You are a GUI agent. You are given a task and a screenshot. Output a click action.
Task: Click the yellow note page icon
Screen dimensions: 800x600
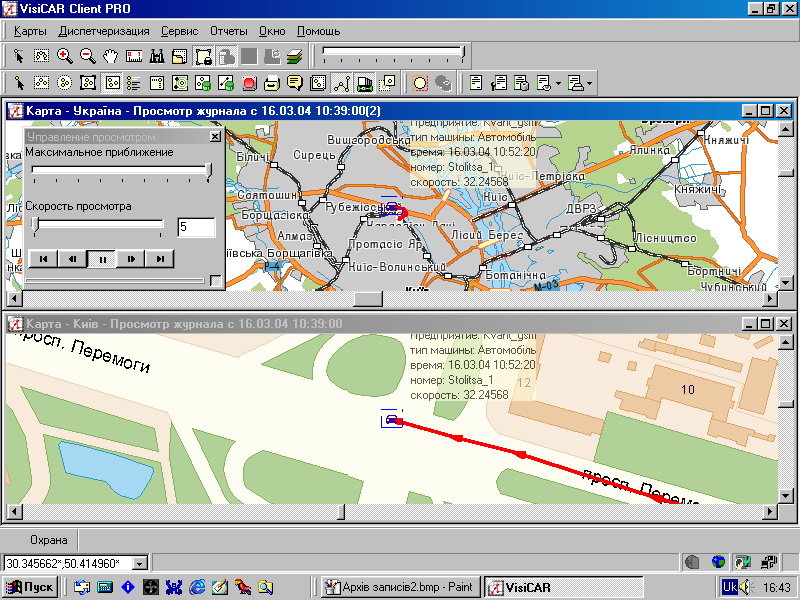(x=157, y=83)
